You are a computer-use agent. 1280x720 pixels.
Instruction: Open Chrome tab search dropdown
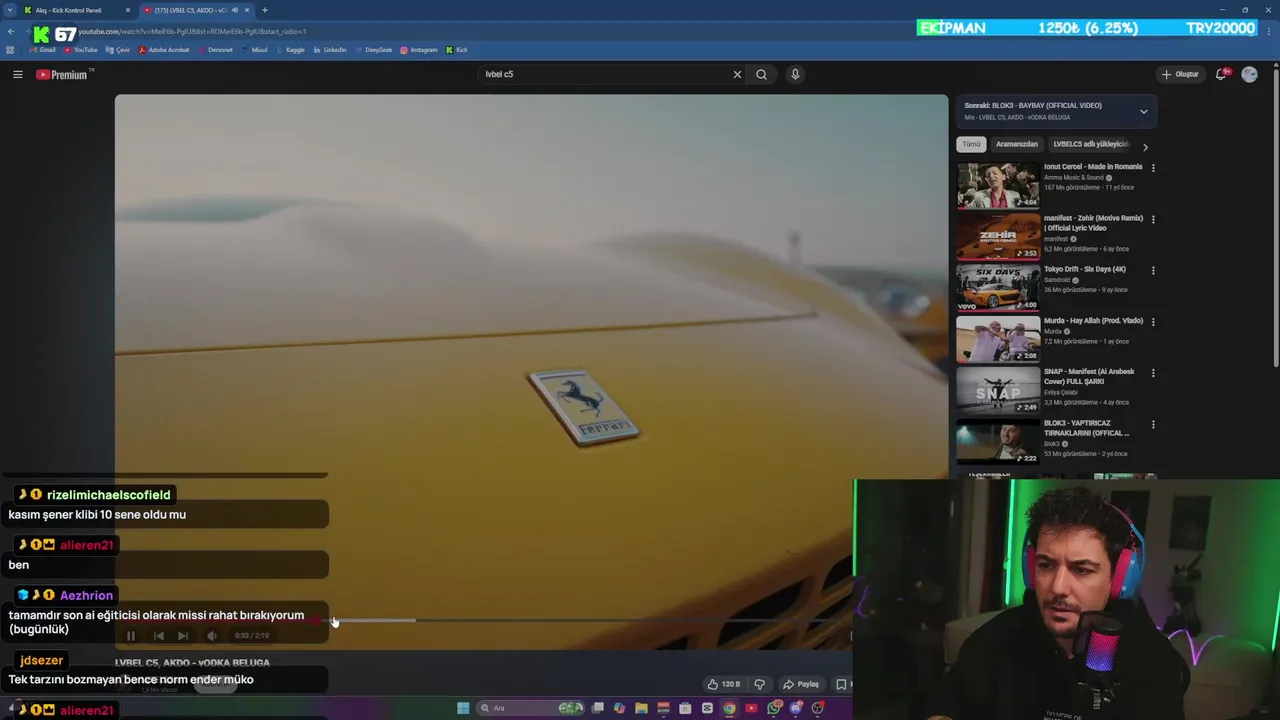pyautogui.click(x=9, y=10)
